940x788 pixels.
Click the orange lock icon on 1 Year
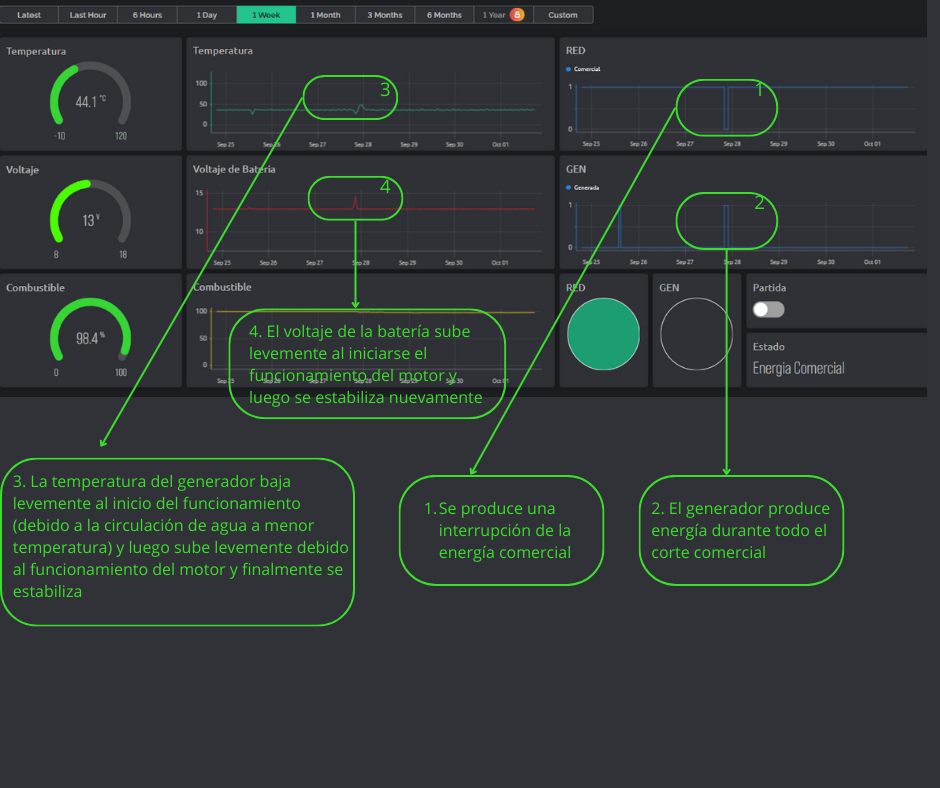tap(517, 14)
